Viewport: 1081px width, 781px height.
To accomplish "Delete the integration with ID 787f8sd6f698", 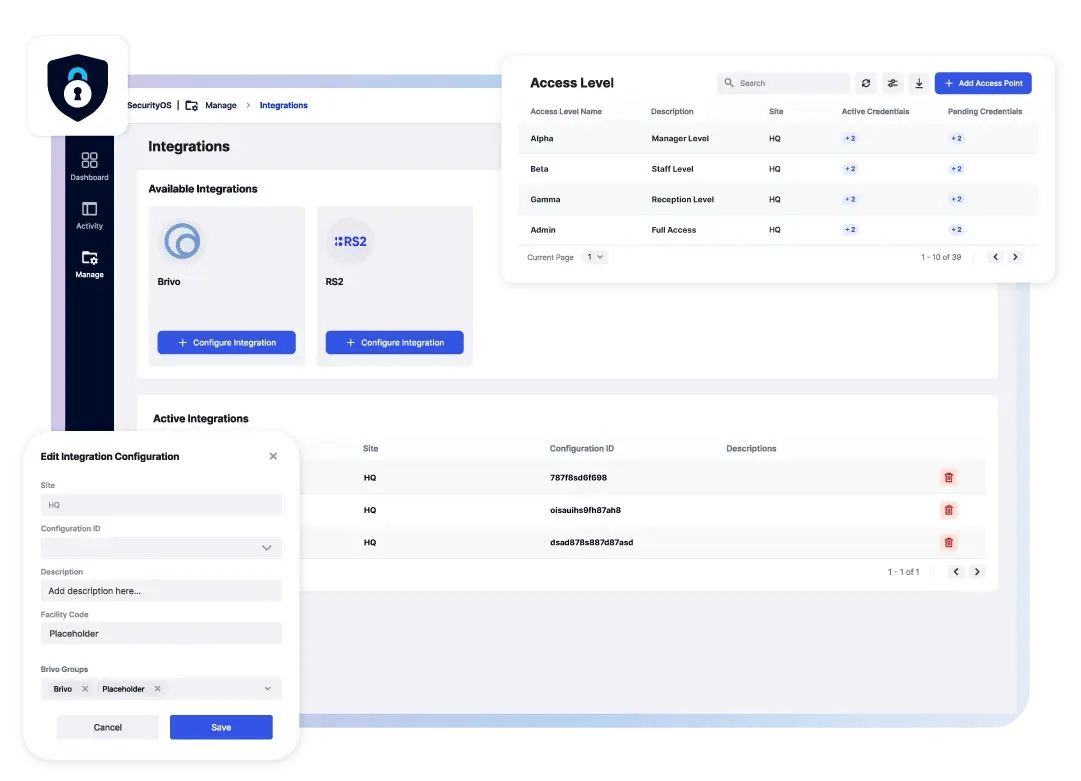I will (948, 478).
